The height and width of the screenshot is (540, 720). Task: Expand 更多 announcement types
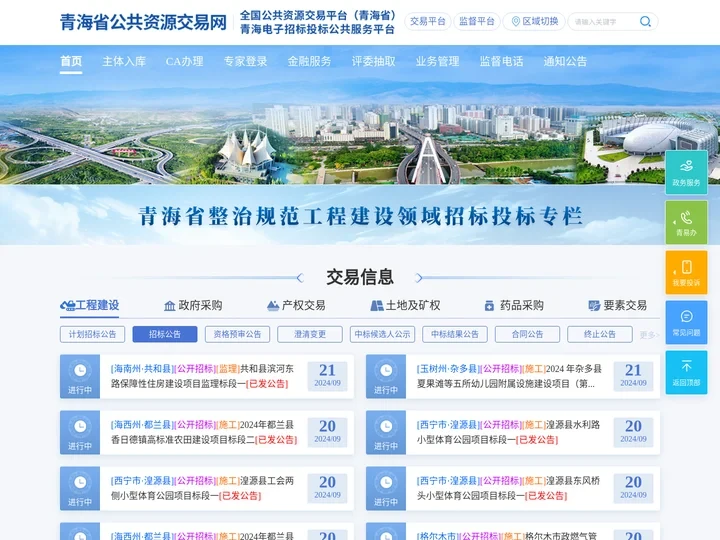pos(649,335)
